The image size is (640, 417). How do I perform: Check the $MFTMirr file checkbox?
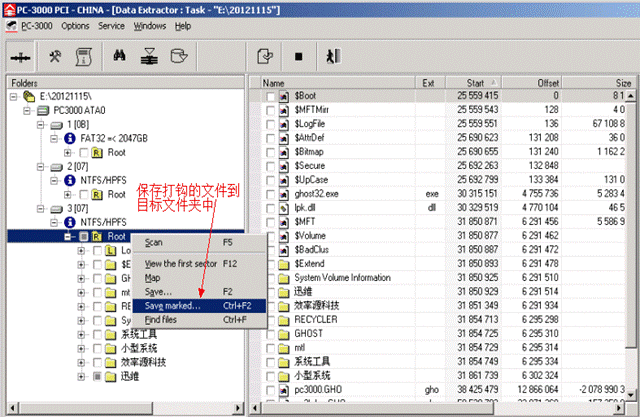[x=270, y=111]
